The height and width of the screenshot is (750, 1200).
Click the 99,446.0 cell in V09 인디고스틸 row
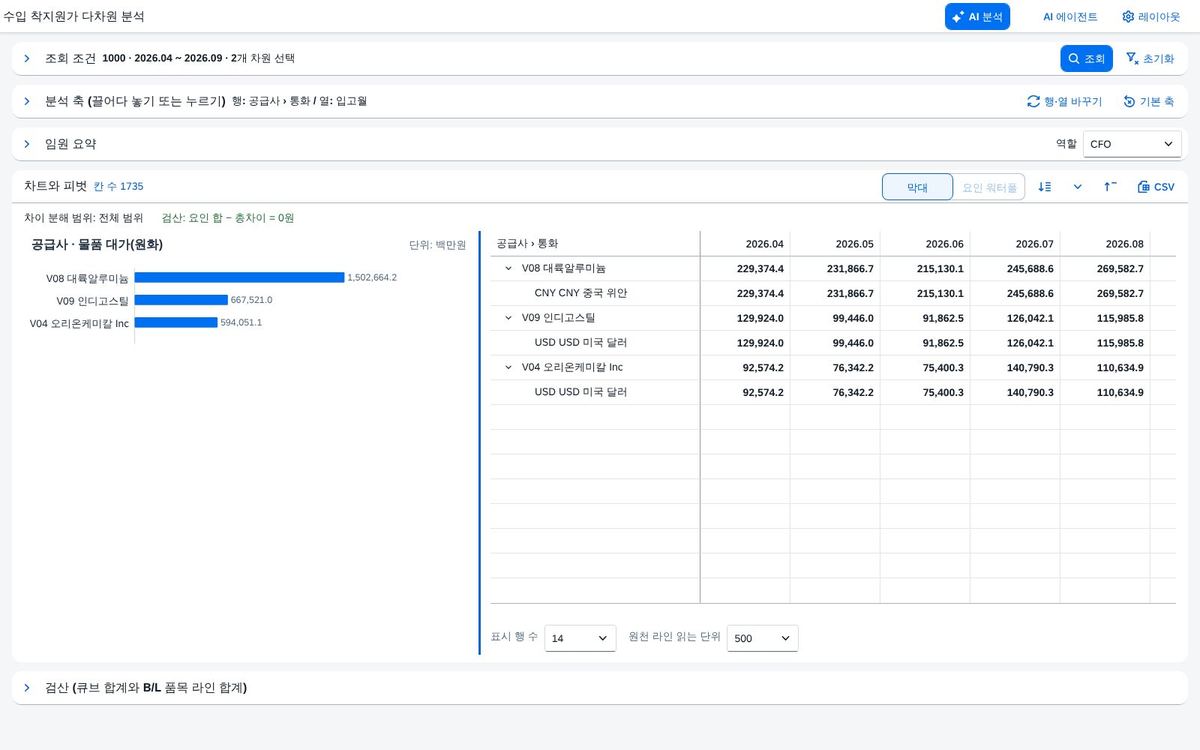tap(835, 318)
